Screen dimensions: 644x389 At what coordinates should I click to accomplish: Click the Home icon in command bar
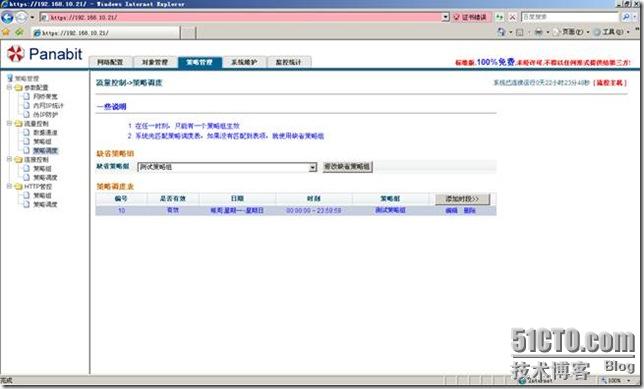tap(501, 32)
